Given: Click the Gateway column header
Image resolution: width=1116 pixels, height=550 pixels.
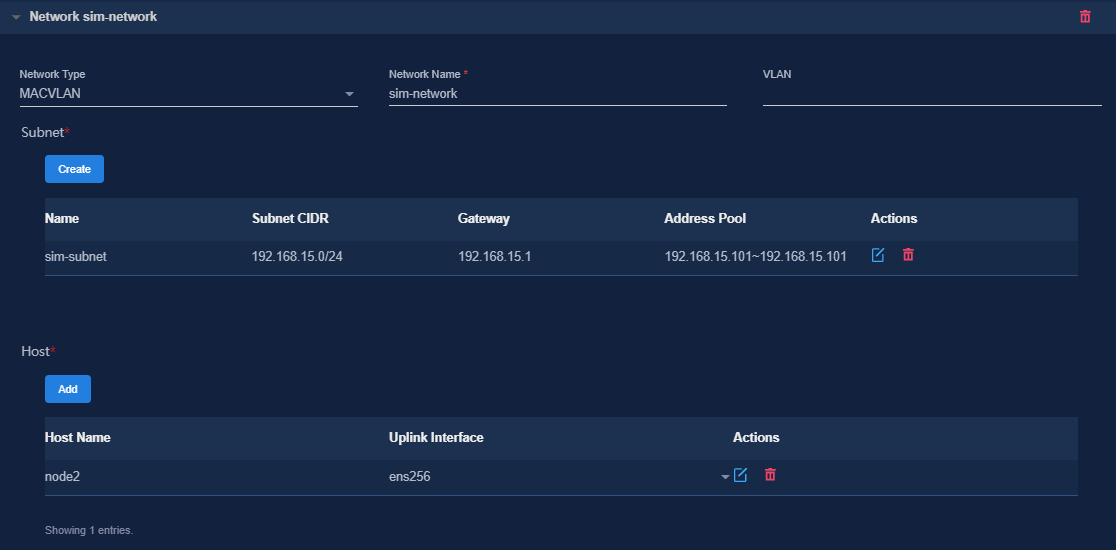Looking at the screenshot, I should 483,218.
